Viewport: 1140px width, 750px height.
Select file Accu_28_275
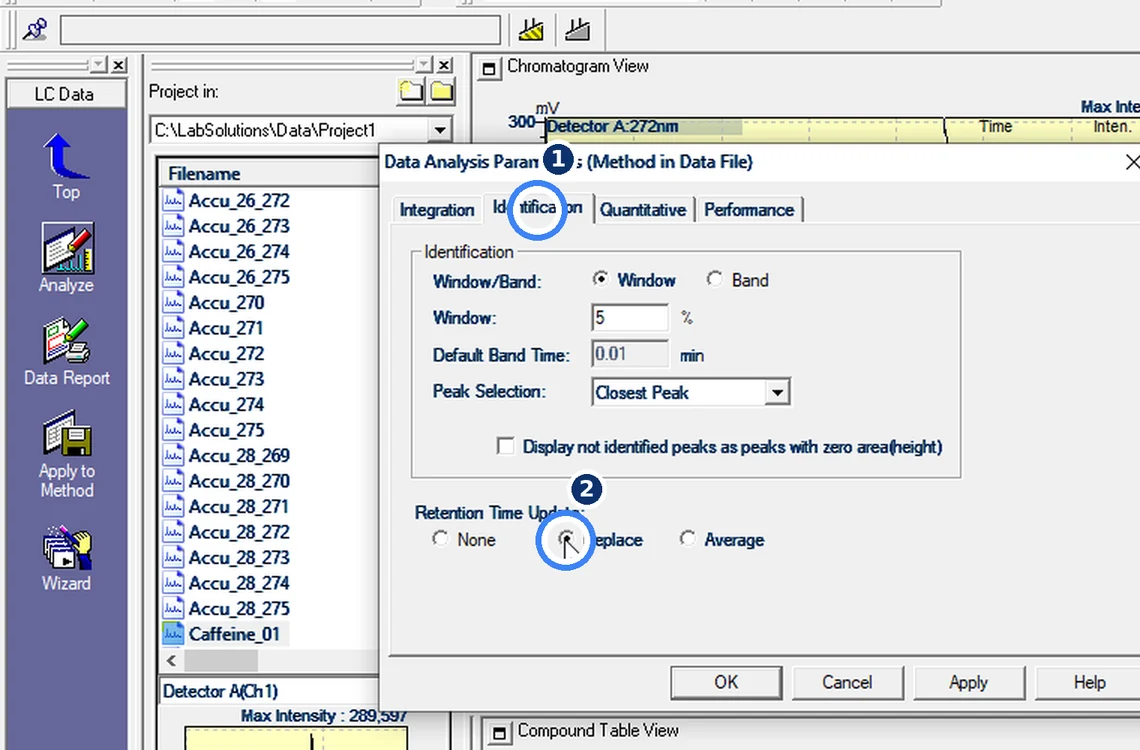(239, 608)
